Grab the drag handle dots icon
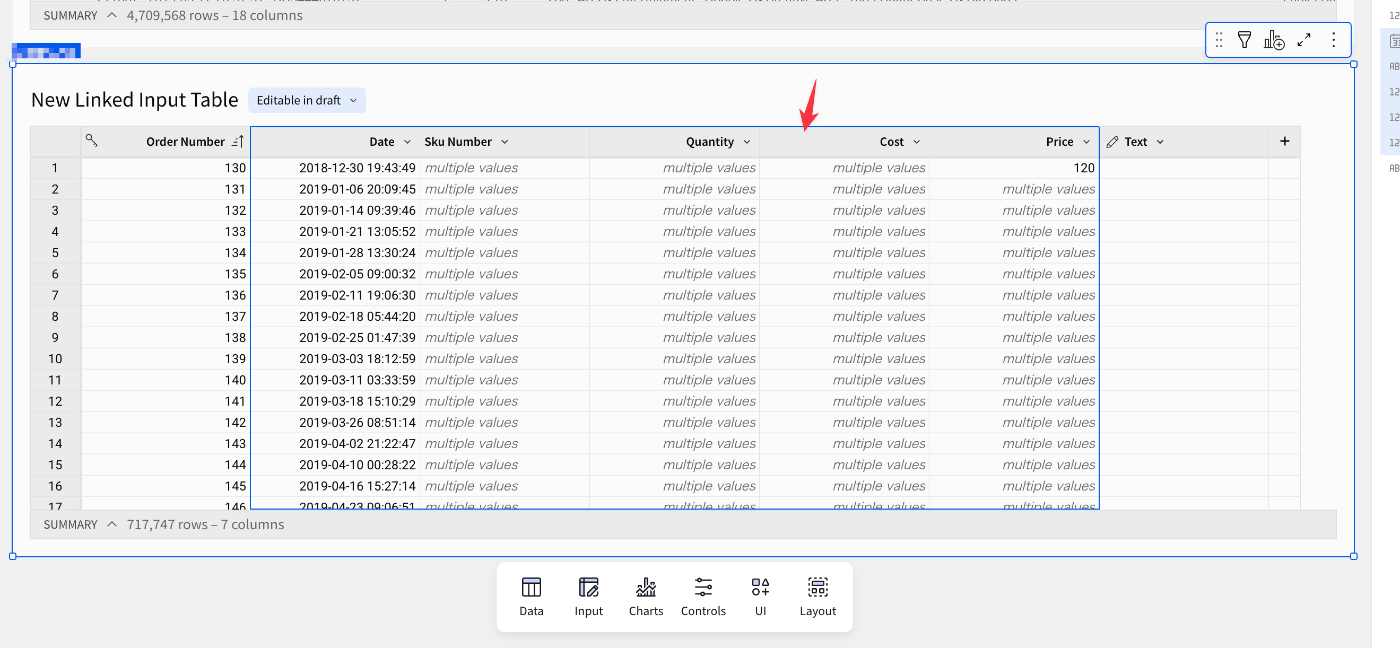Image resolution: width=1400 pixels, height=648 pixels. click(x=1219, y=40)
